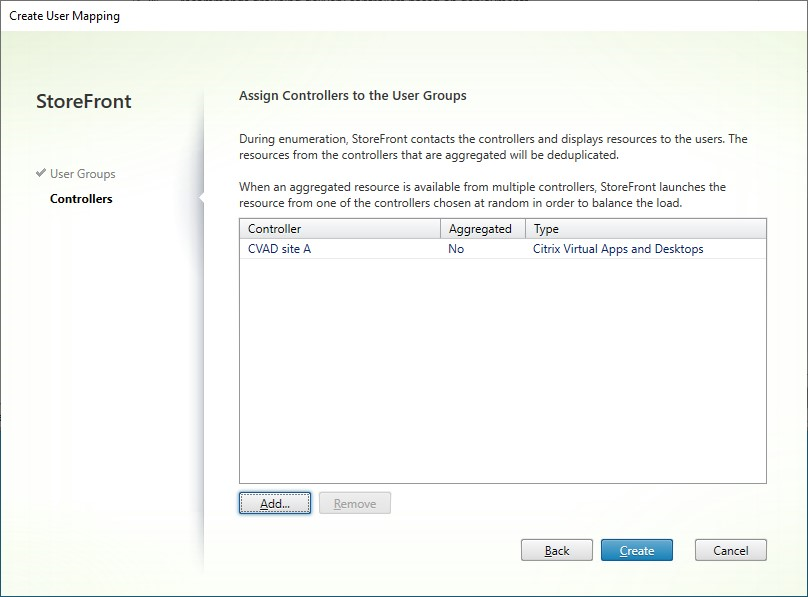Viewport: 808px width, 597px height.
Task: Go Back to the previous wizard step
Action: 556,550
